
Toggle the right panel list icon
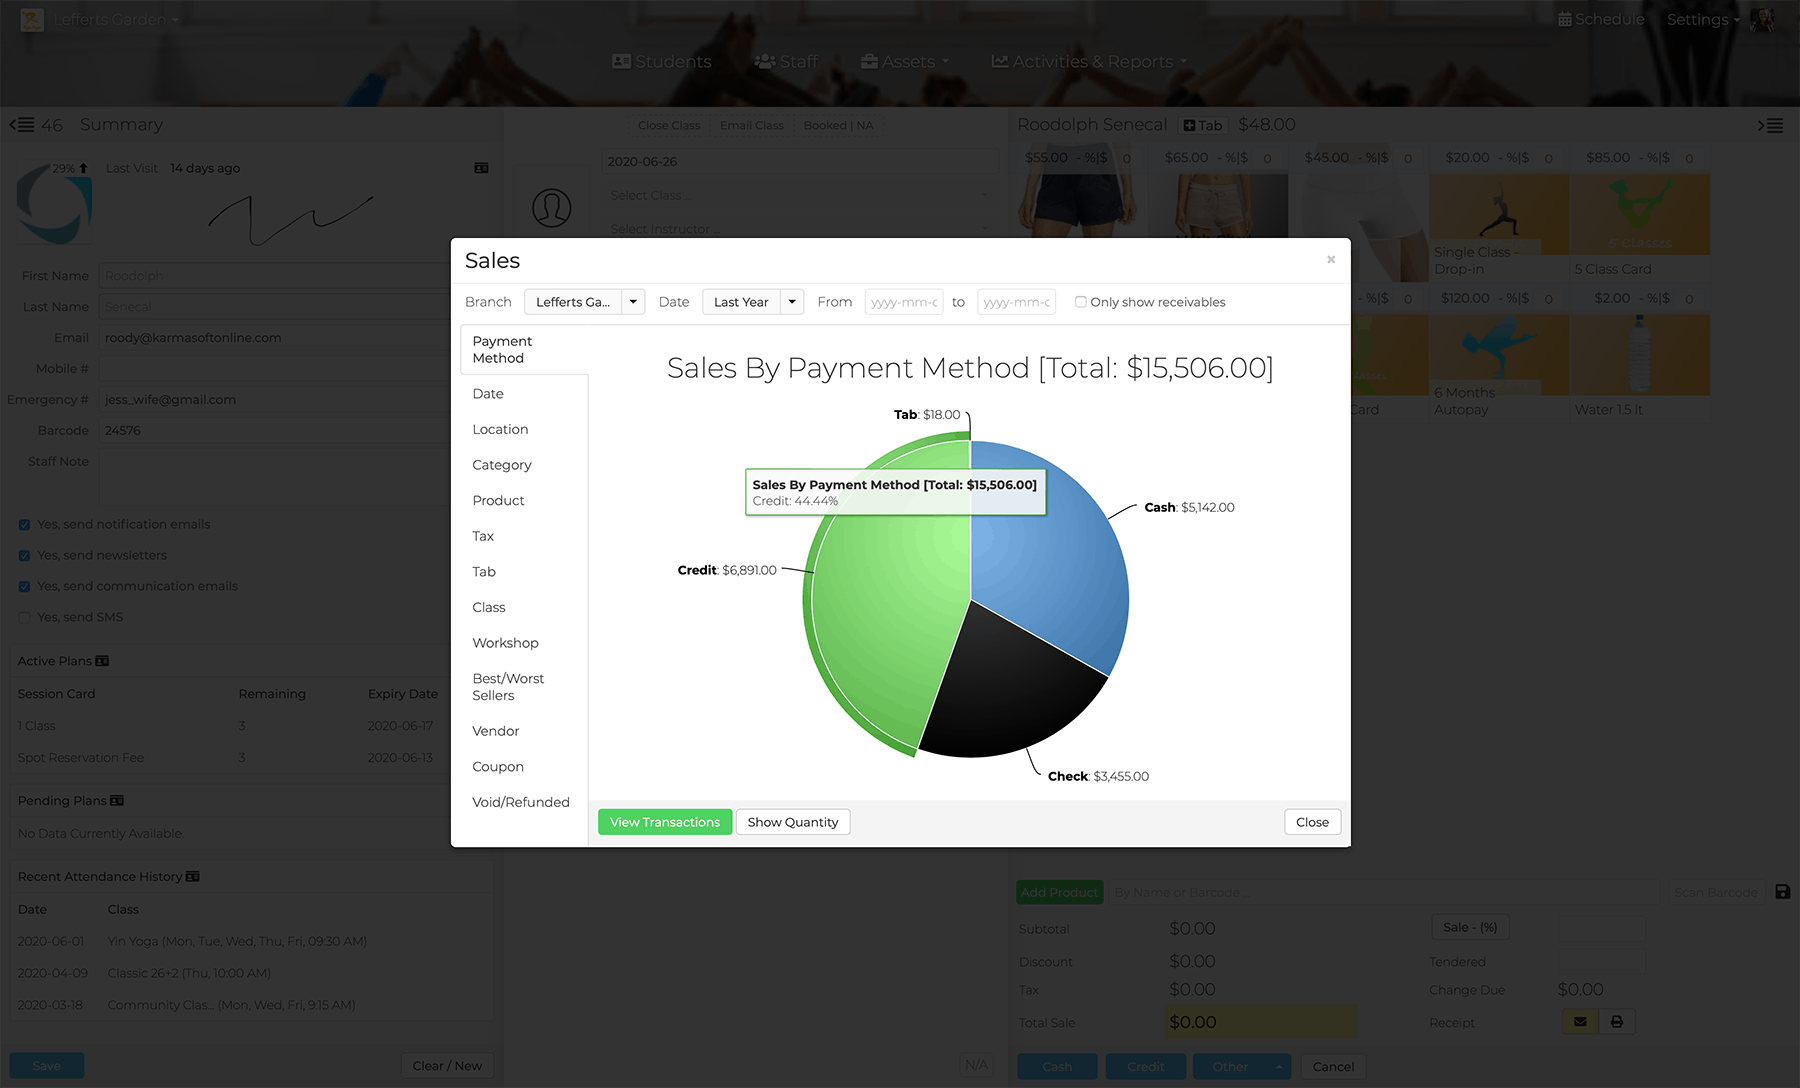[x=1770, y=125]
